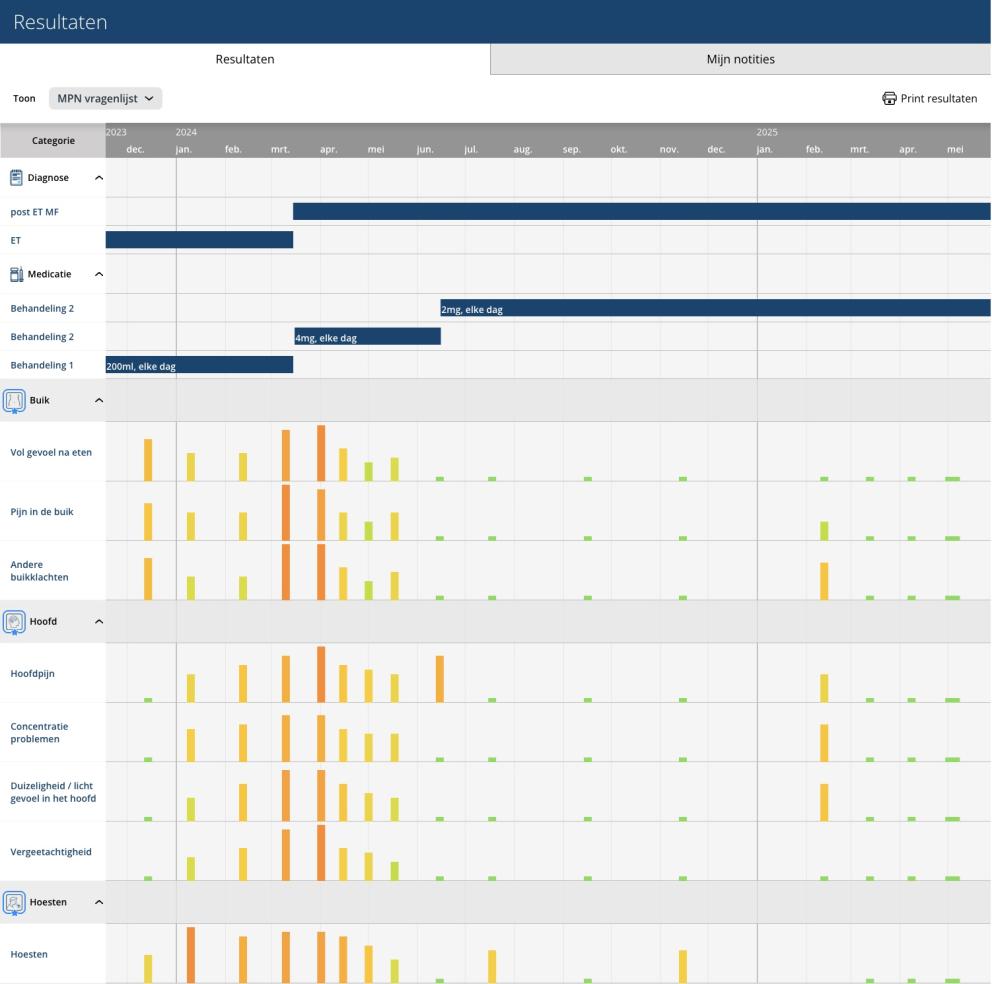Collapse the Diagnose section chevron
Viewport: 992px width, 984px height.
(99, 178)
